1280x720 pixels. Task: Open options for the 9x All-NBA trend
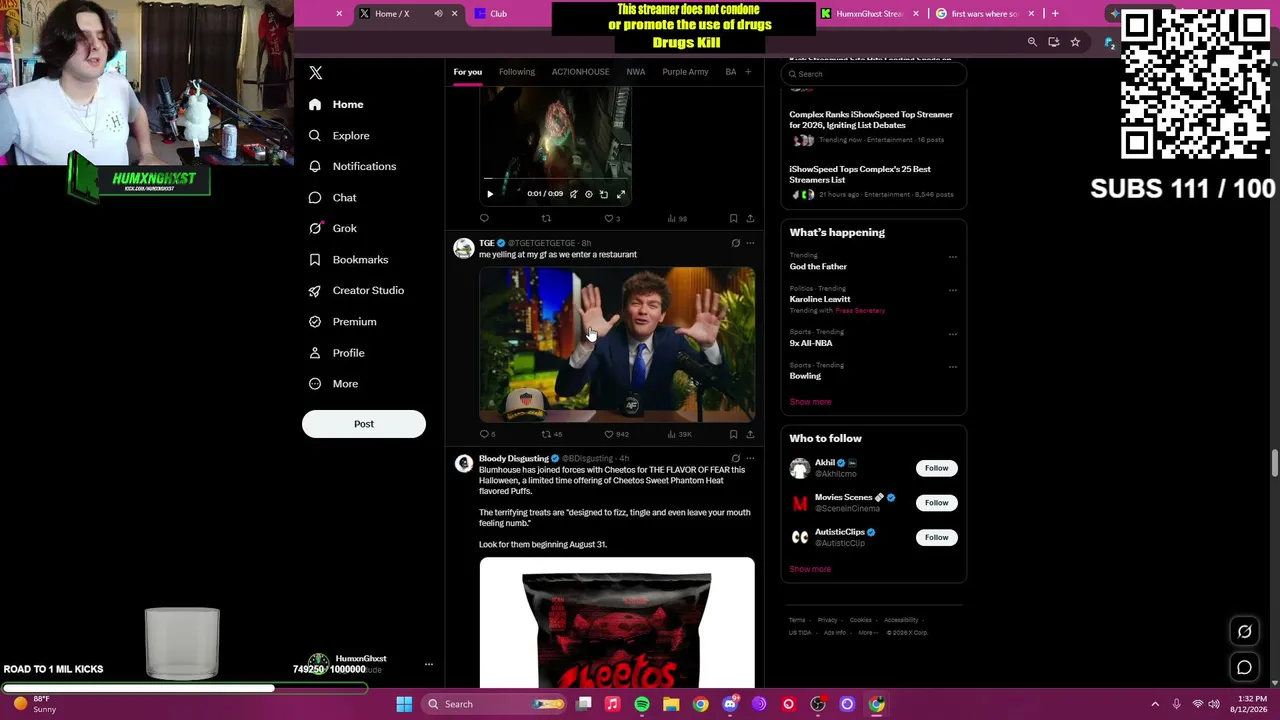point(952,333)
